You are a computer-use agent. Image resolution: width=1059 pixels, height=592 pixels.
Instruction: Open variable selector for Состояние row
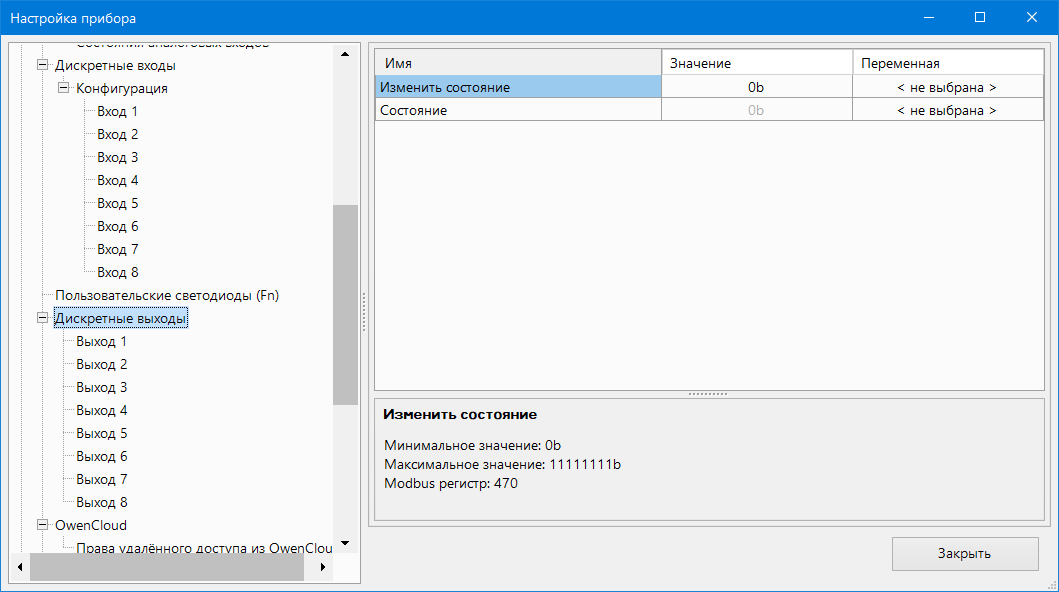[x=946, y=110]
